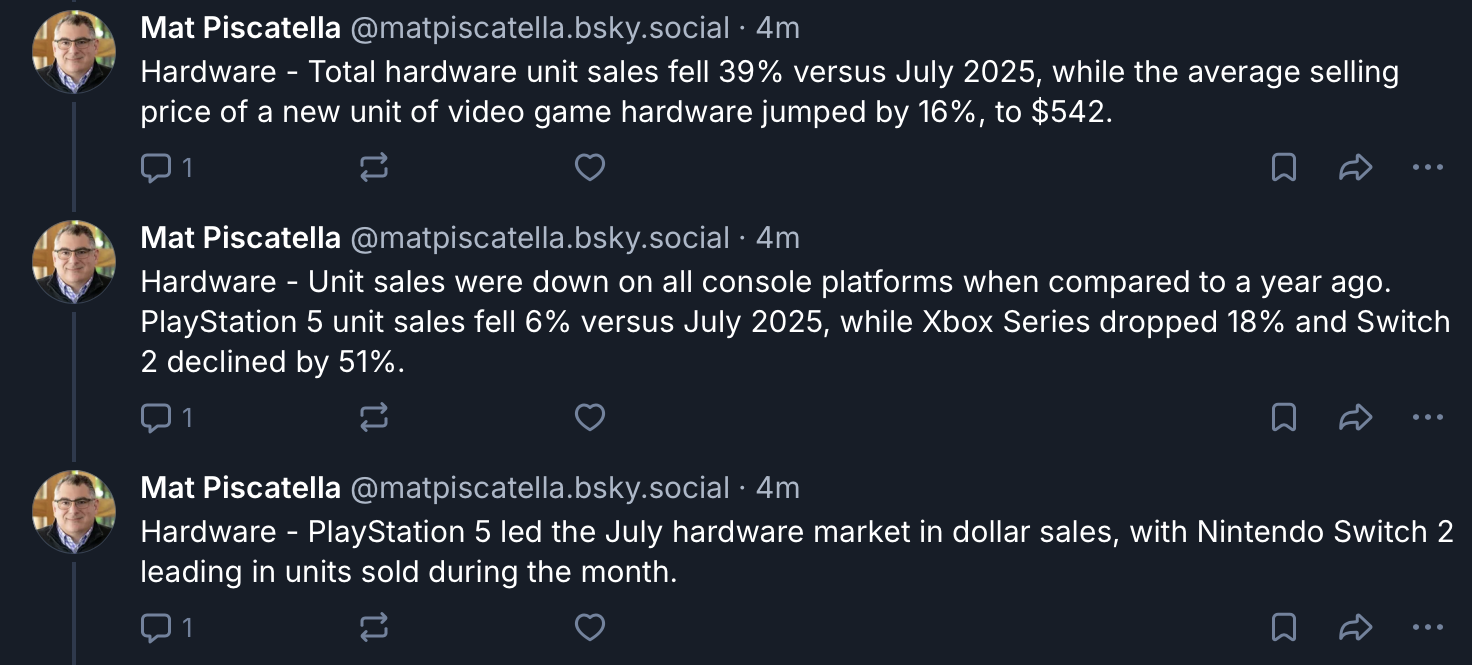The height and width of the screenshot is (665, 1472).
Task: Open Mat Piscatella's avatar on the third post
Action: point(74,511)
